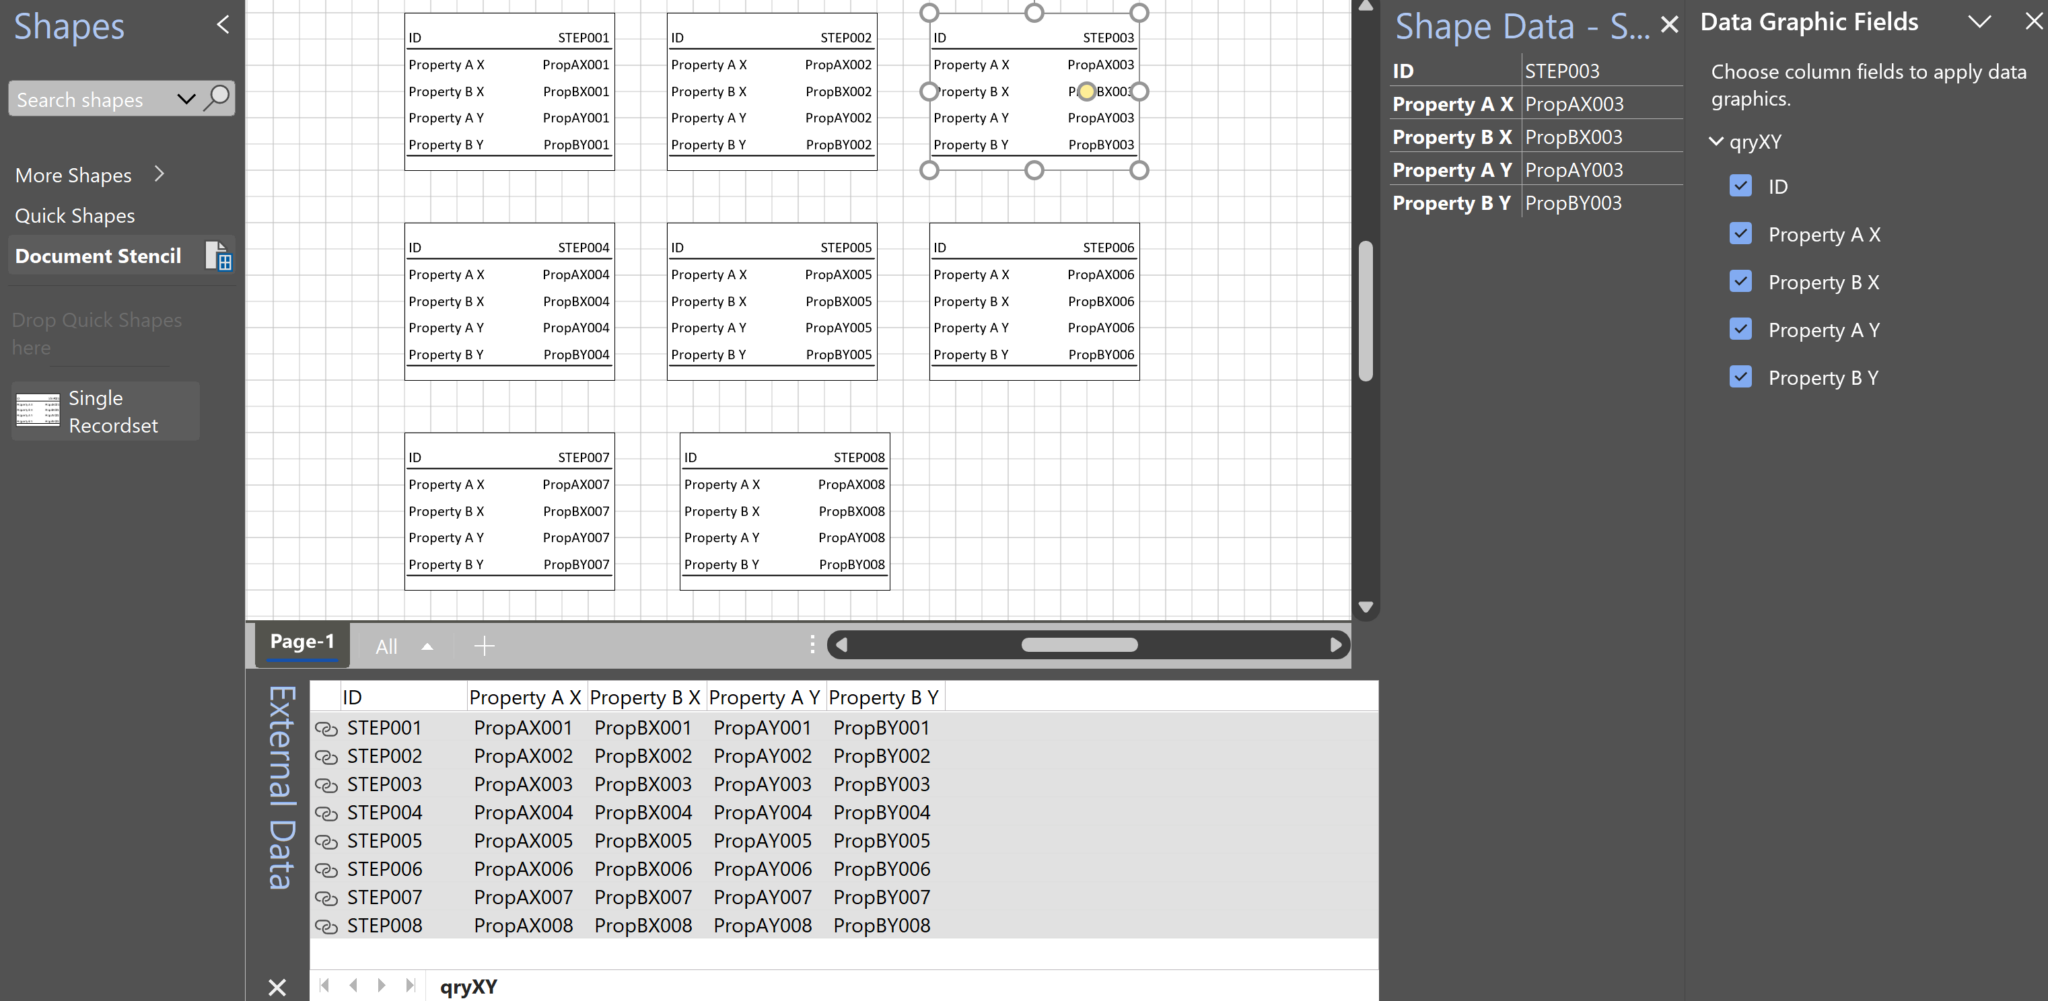Open the search shapes dropdown arrow

(x=186, y=99)
